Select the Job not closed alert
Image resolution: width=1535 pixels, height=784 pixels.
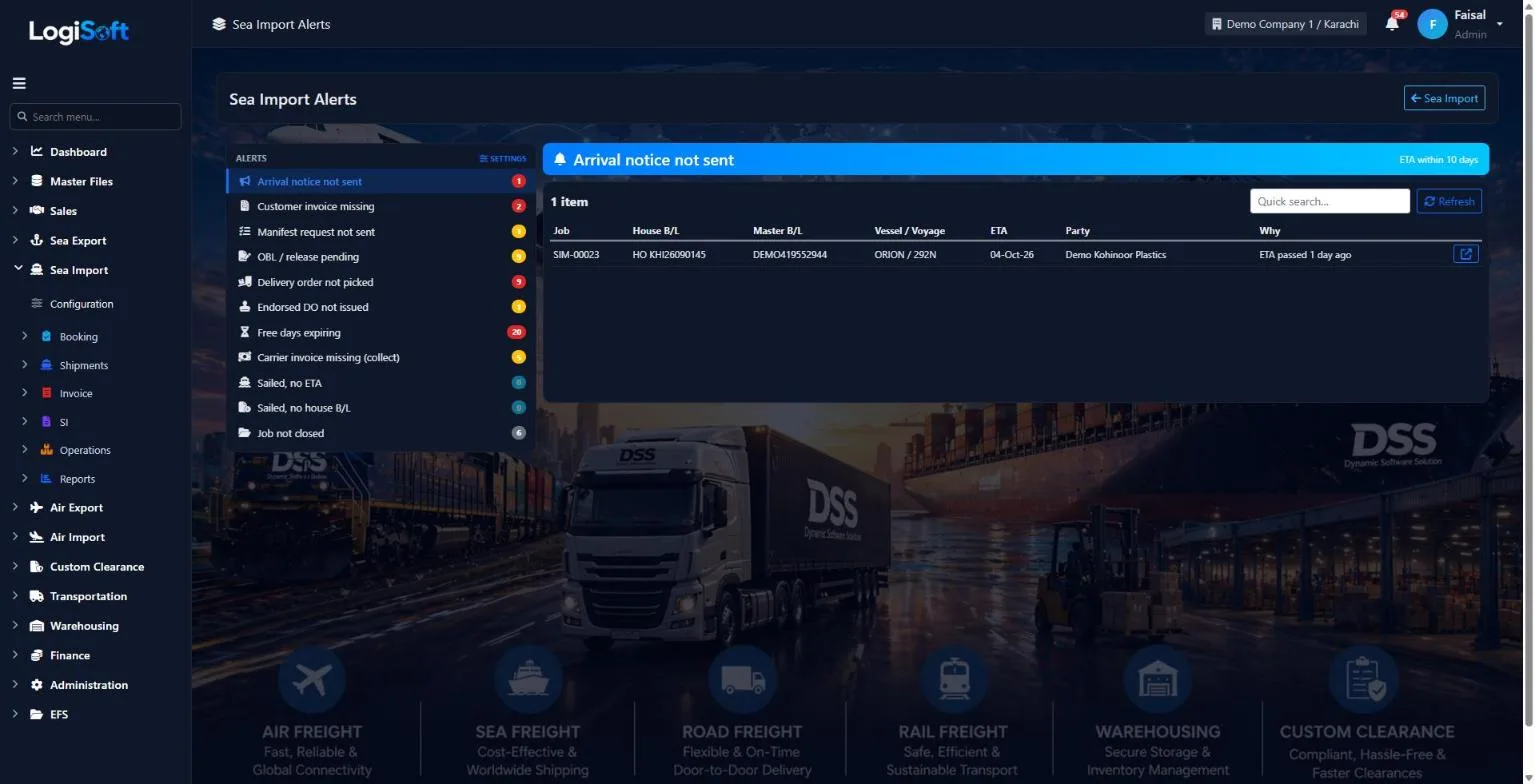click(380, 433)
